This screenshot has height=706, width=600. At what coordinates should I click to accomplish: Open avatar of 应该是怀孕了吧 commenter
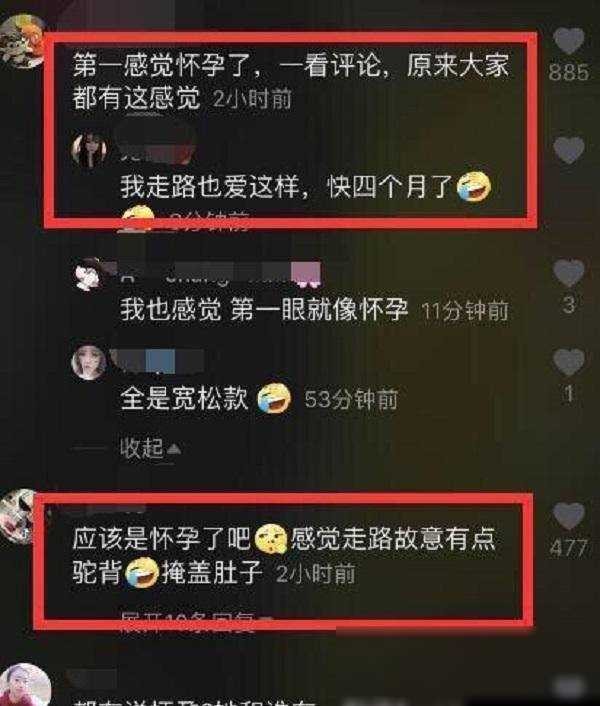[x=17, y=516]
